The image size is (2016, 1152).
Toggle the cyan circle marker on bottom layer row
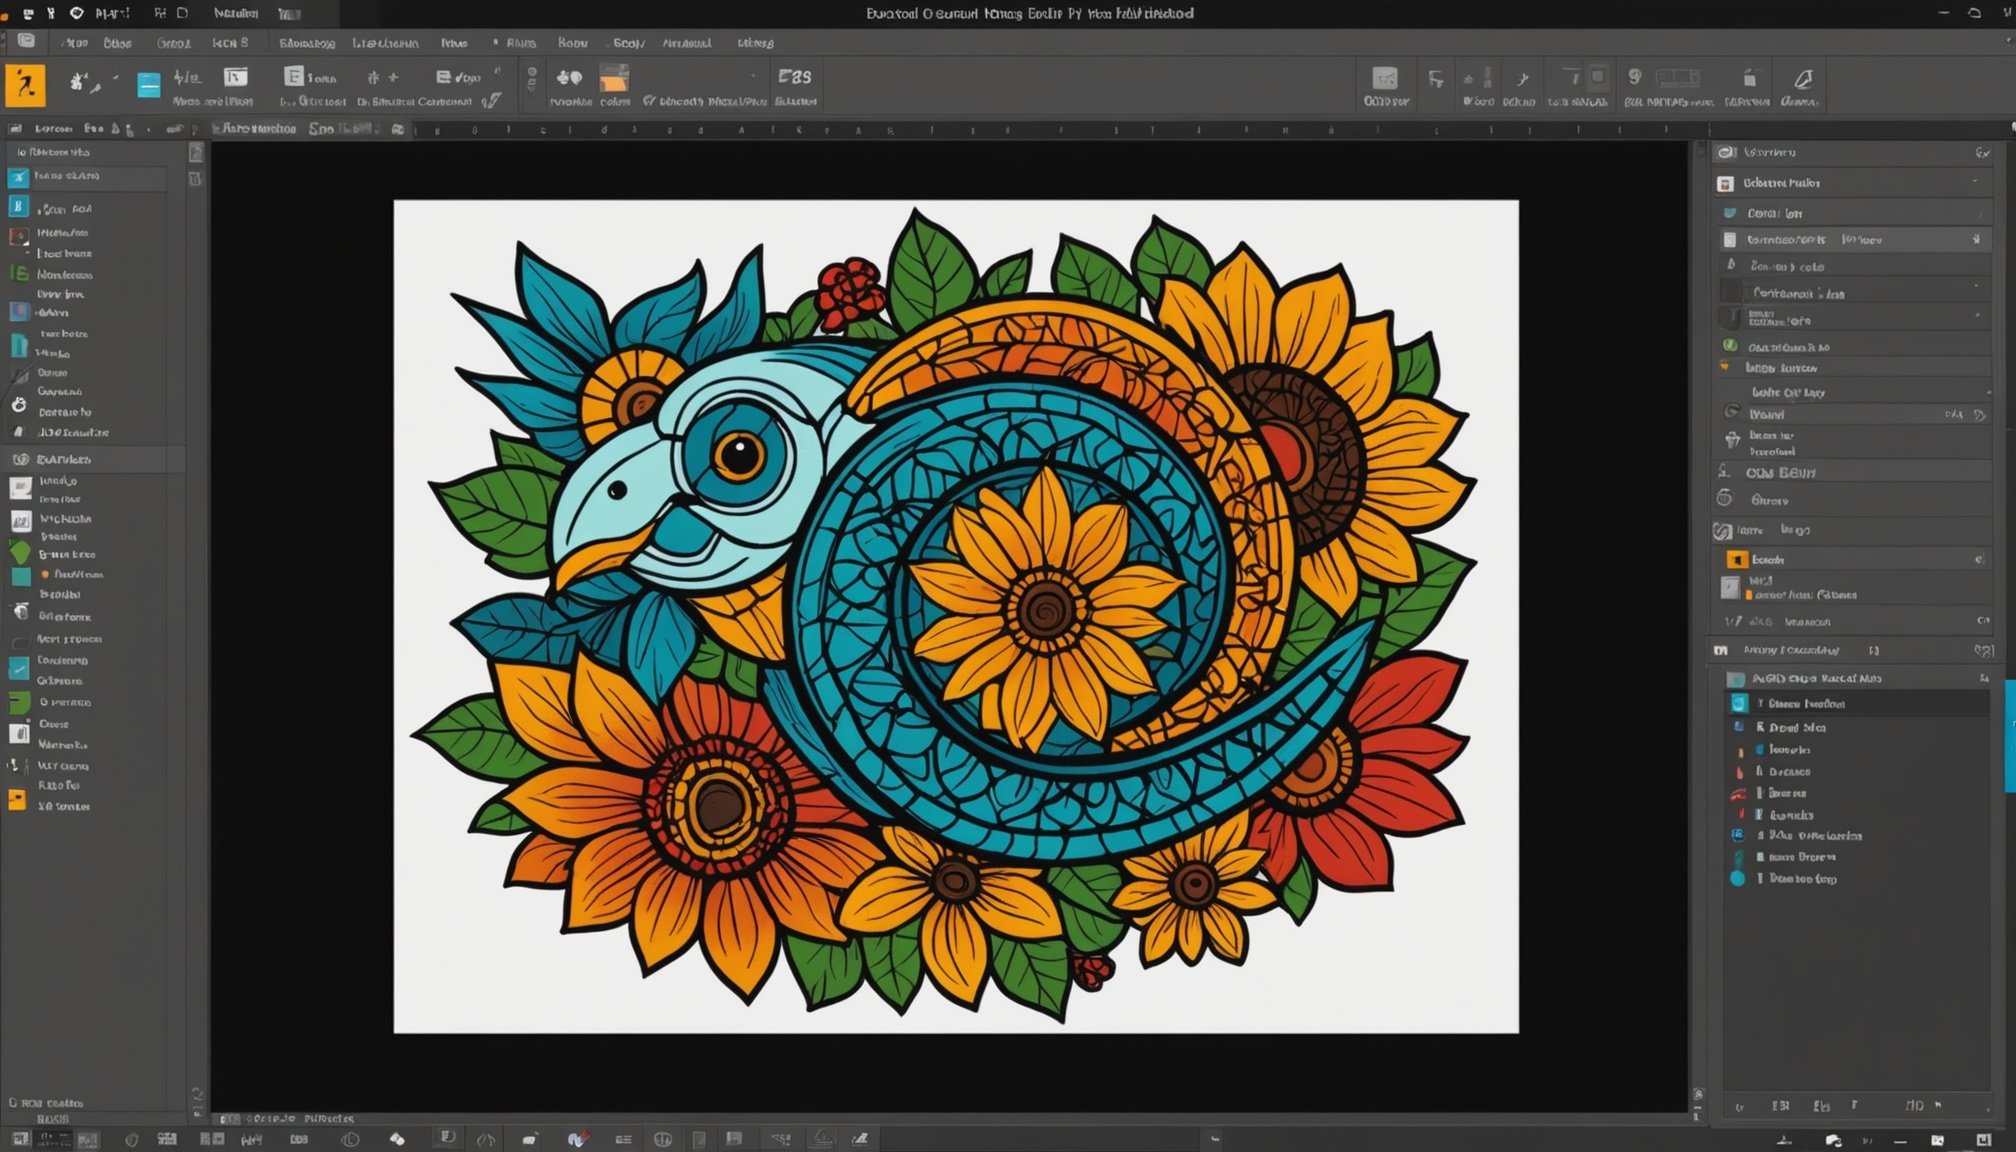pos(1737,879)
